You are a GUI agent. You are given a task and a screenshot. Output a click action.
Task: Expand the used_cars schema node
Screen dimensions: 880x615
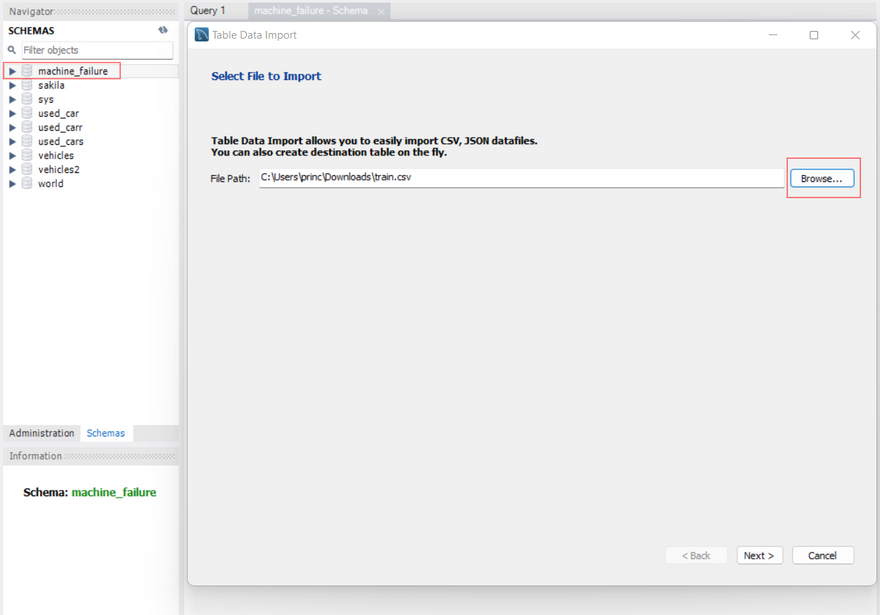(x=12, y=141)
